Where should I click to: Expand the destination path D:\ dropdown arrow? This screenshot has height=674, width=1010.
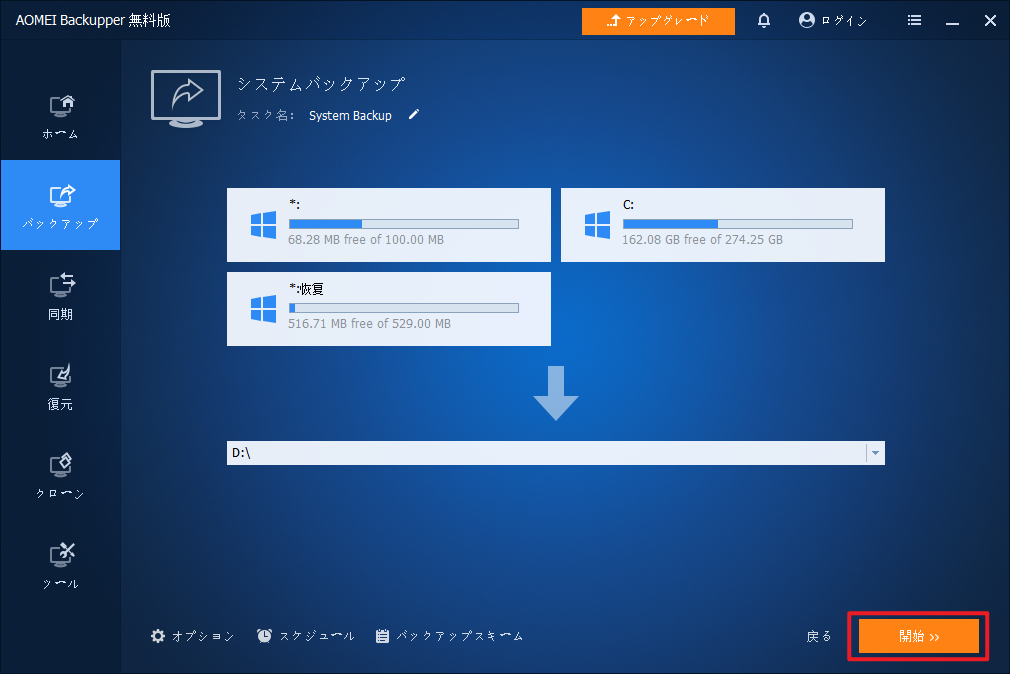point(875,453)
